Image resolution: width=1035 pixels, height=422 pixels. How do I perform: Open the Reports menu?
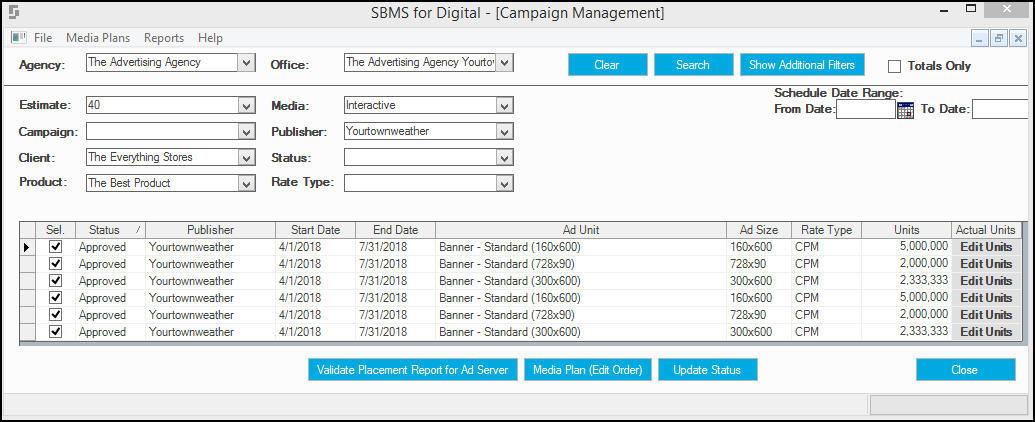coord(164,38)
